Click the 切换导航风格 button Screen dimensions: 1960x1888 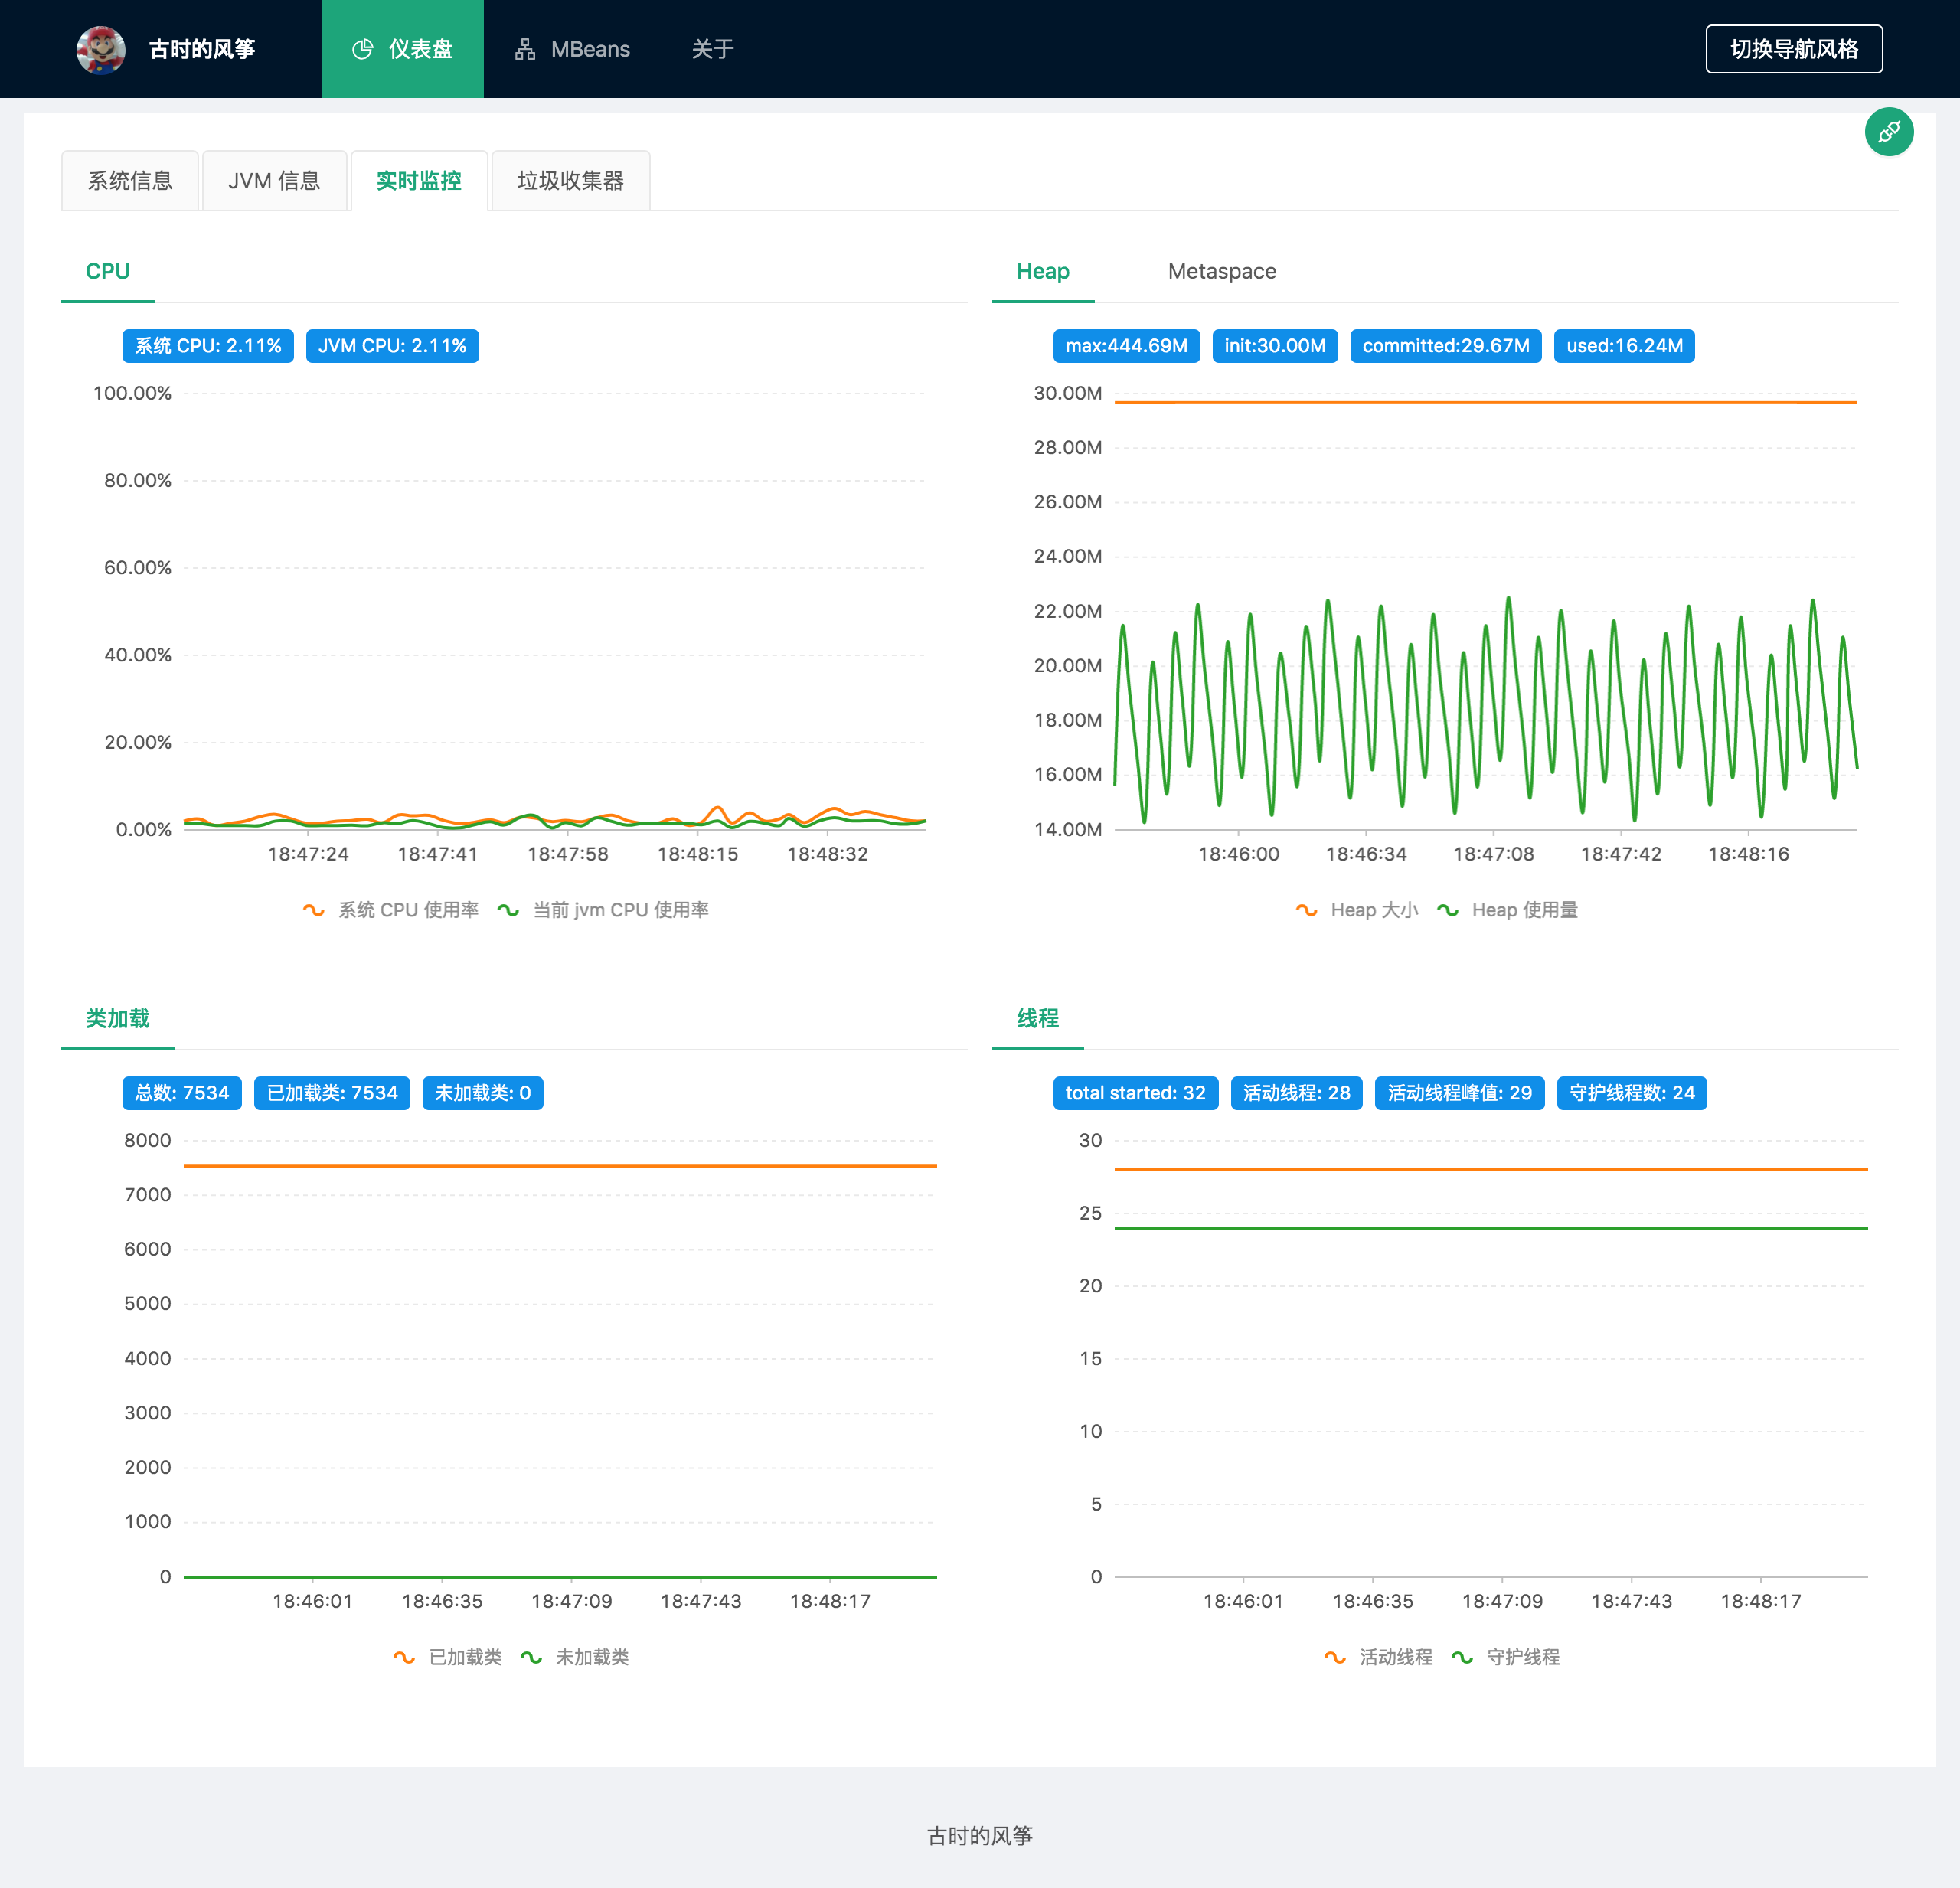click(x=1794, y=49)
